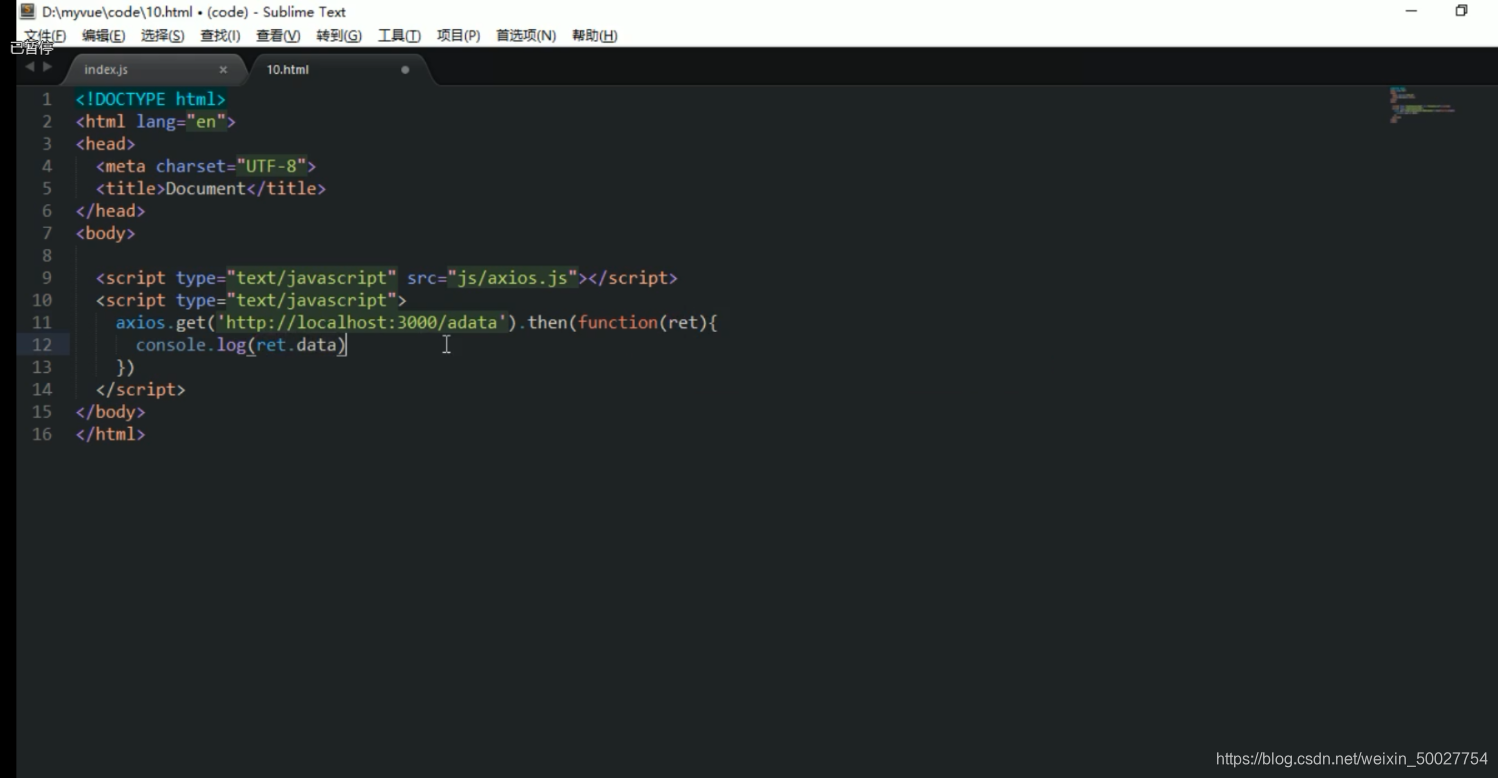Image resolution: width=1498 pixels, height=778 pixels.
Task: Click the word 'Document' in the title
Action: (206, 188)
